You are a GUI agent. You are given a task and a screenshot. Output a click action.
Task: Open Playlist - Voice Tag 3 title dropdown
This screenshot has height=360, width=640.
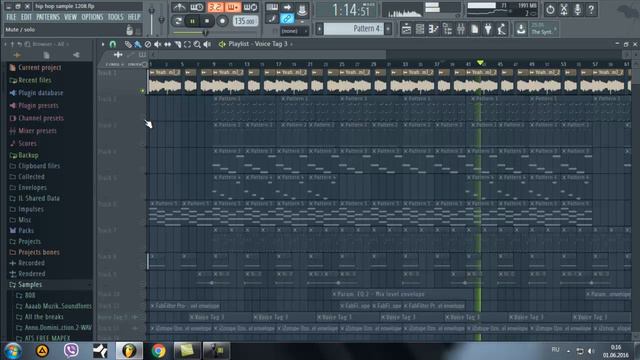pyautogui.click(x=260, y=44)
